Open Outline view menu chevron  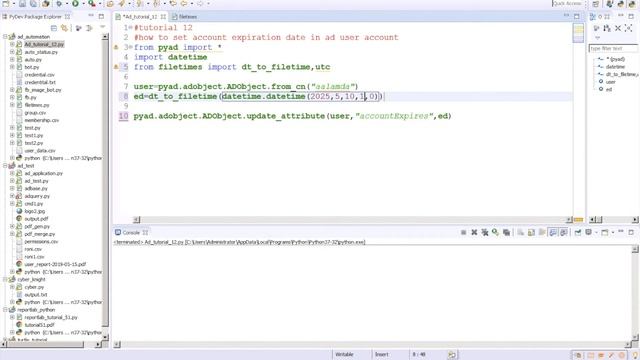click(598, 38)
